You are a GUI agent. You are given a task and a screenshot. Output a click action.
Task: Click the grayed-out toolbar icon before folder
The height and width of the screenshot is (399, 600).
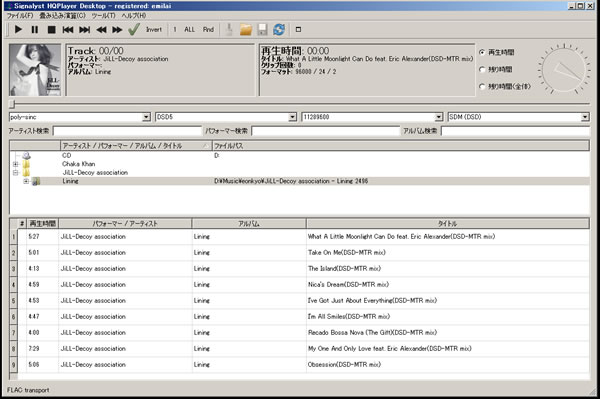point(229,29)
